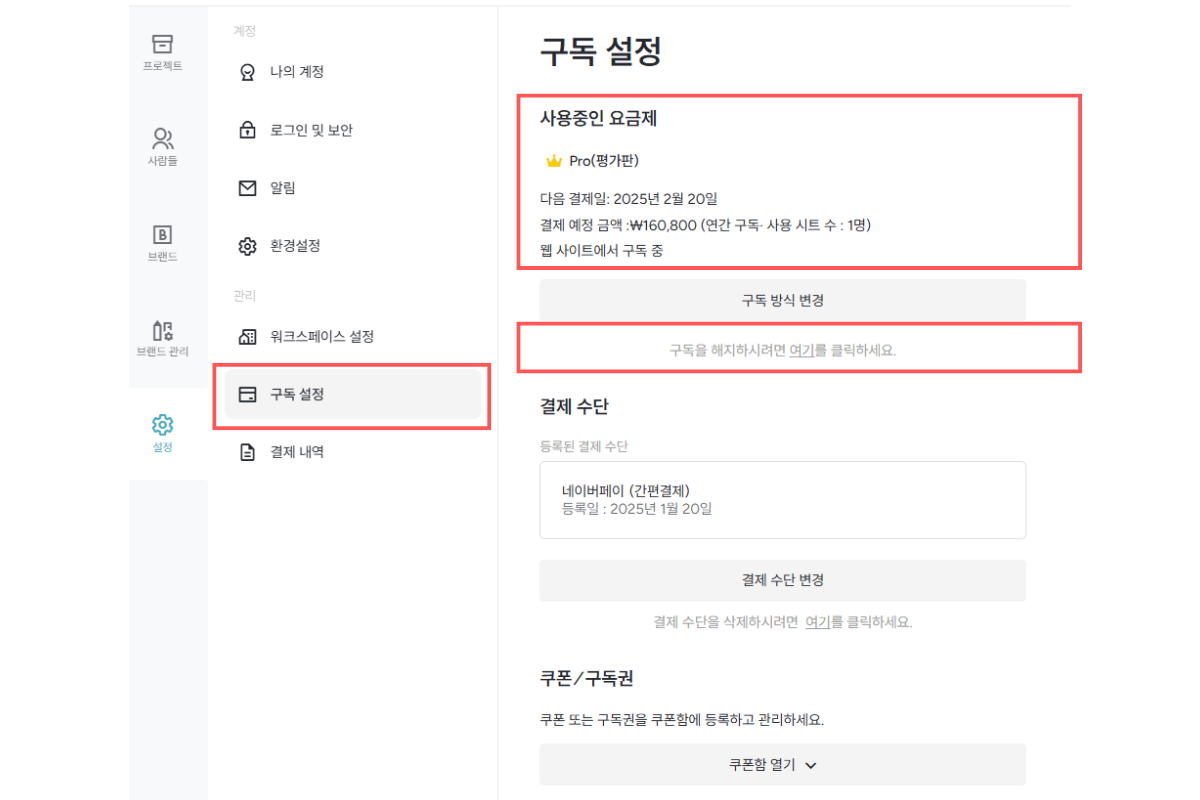Go to 워크스페이스 설정
1200x800 pixels.
(320, 337)
